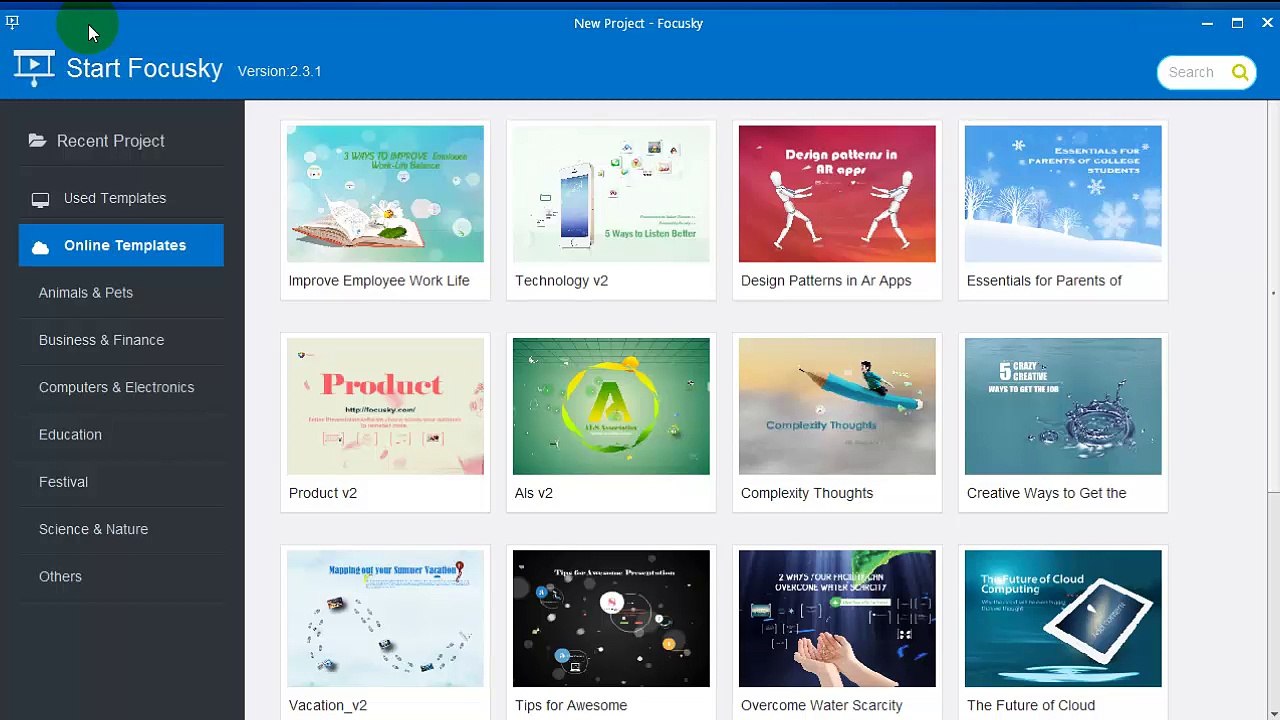Click the 'Design Patterns in Ar Apps' caption

(x=826, y=280)
